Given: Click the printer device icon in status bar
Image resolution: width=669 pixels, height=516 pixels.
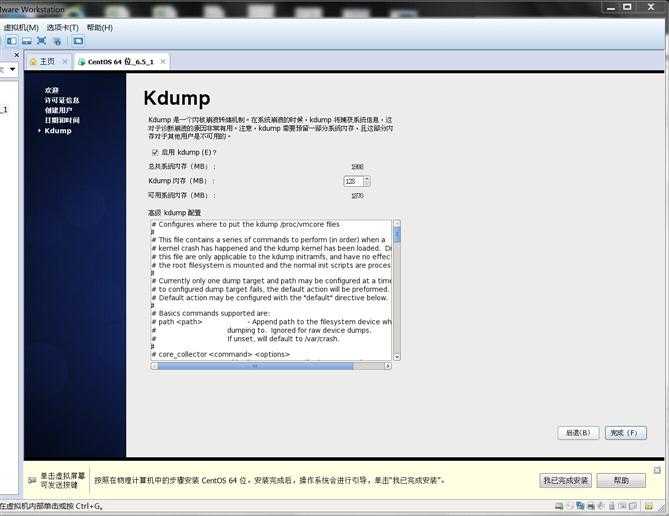Looking at the screenshot, I should [x=591, y=506].
